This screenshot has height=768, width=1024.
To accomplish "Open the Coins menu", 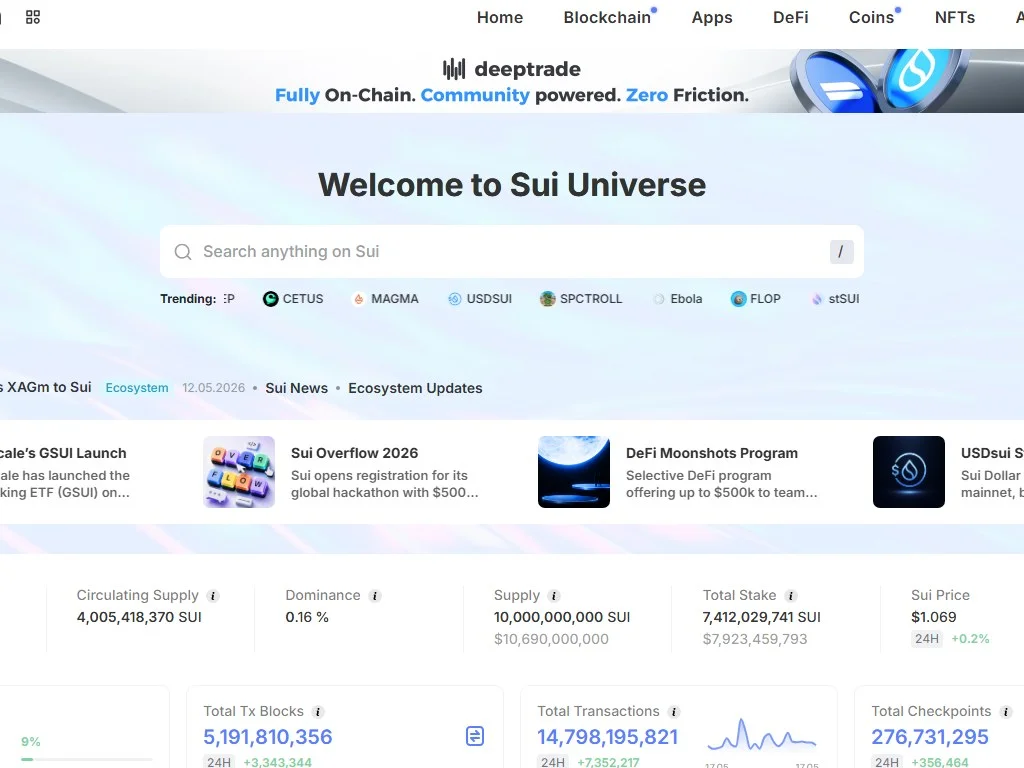I will tap(871, 18).
